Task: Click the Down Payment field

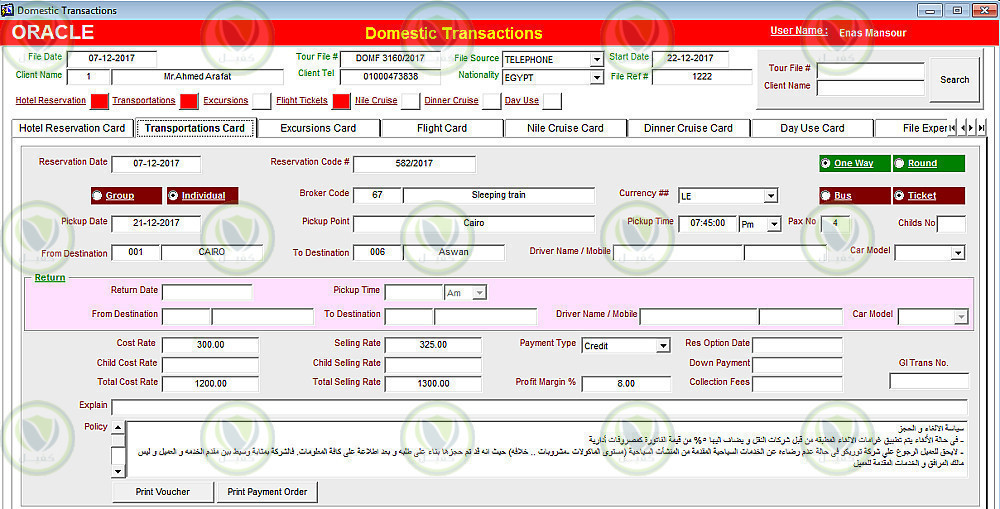Action: coord(797,365)
